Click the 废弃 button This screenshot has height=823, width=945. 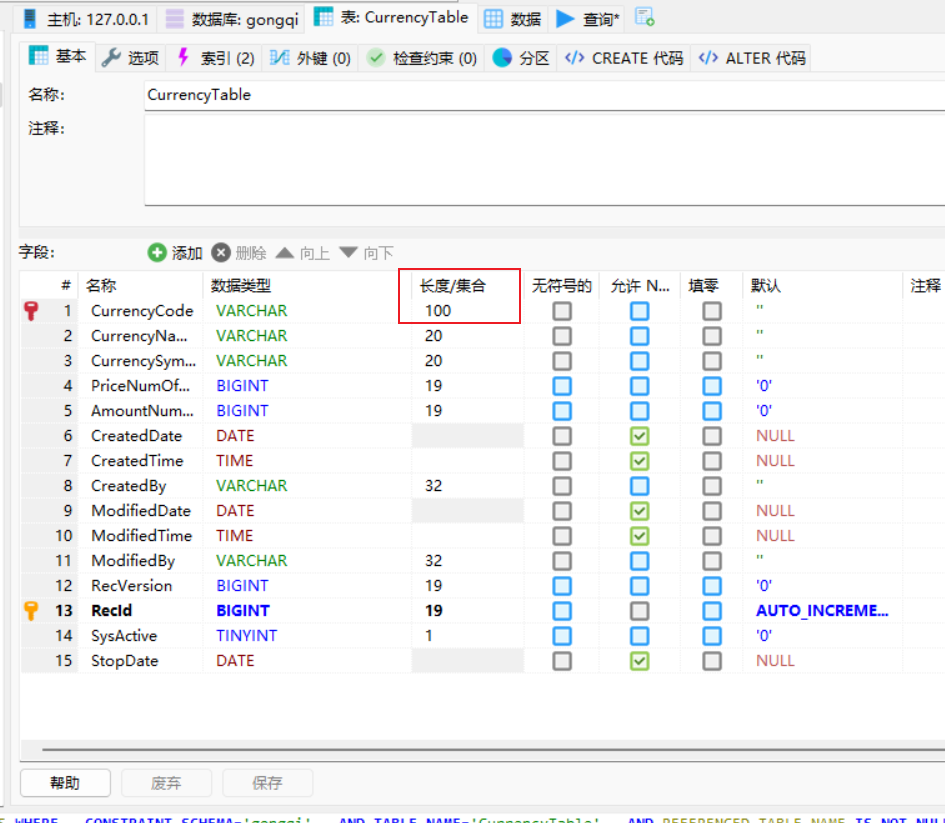pyautogui.click(x=166, y=783)
